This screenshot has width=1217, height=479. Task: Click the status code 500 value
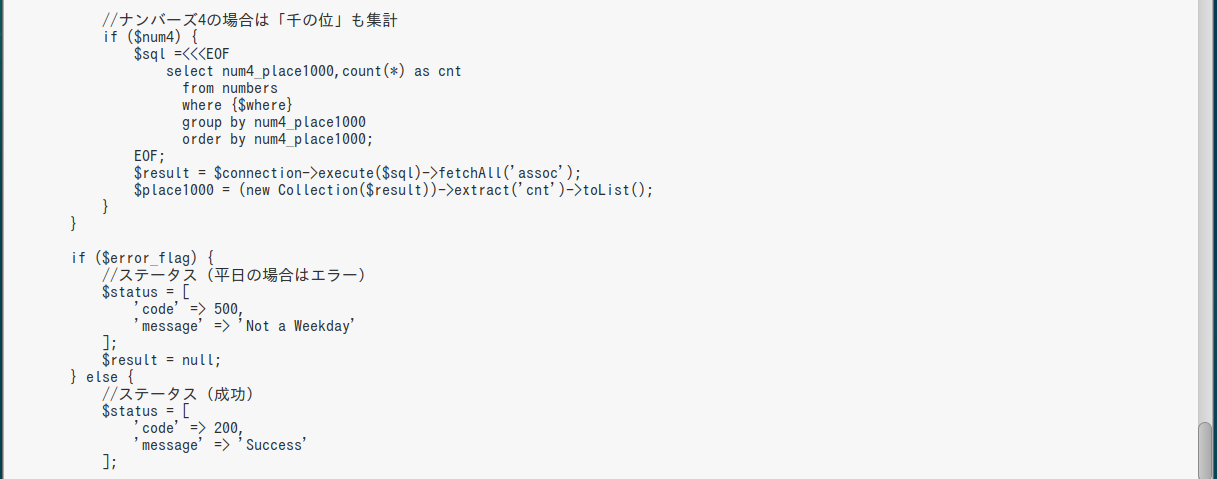pos(227,309)
